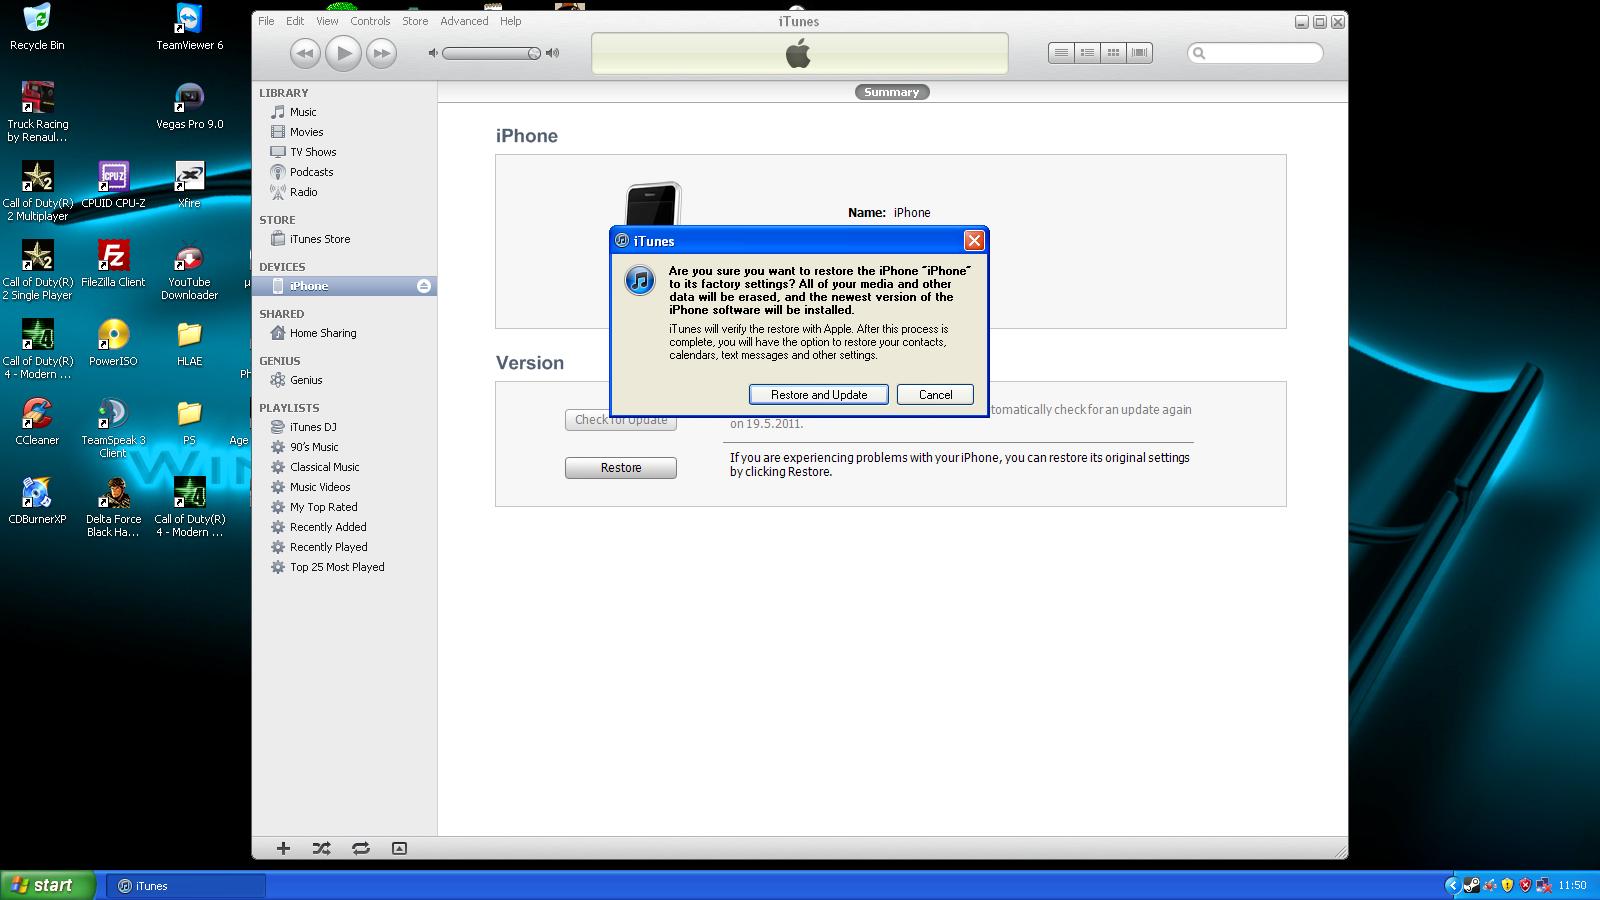Open the Help menu
Image resolution: width=1600 pixels, height=900 pixels.
click(510, 21)
